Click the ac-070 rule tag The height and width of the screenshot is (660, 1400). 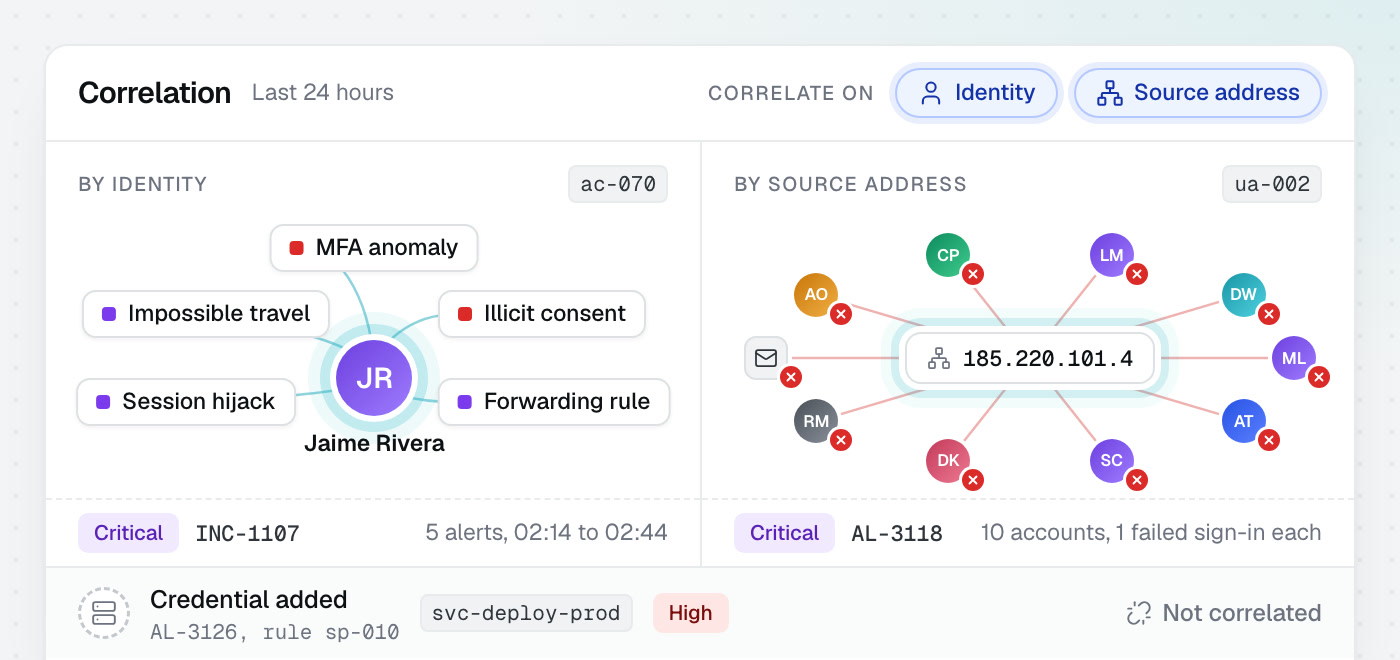tap(618, 184)
